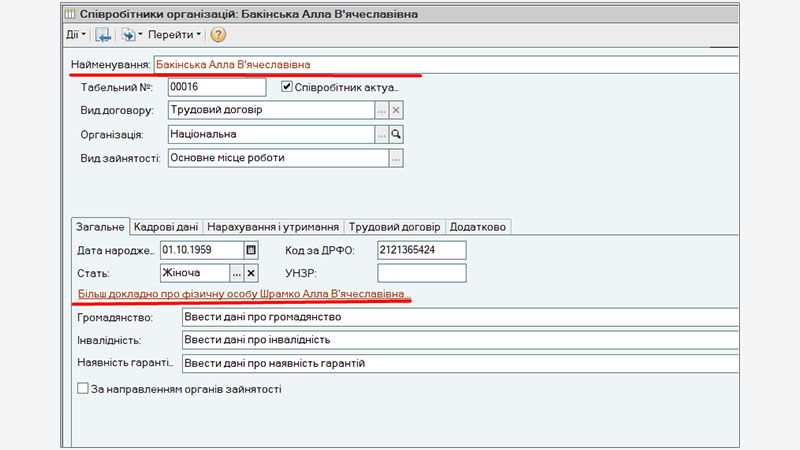Open the Дії dropdown menu
The width and height of the screenshot is (800, 450).
(76, 35)
